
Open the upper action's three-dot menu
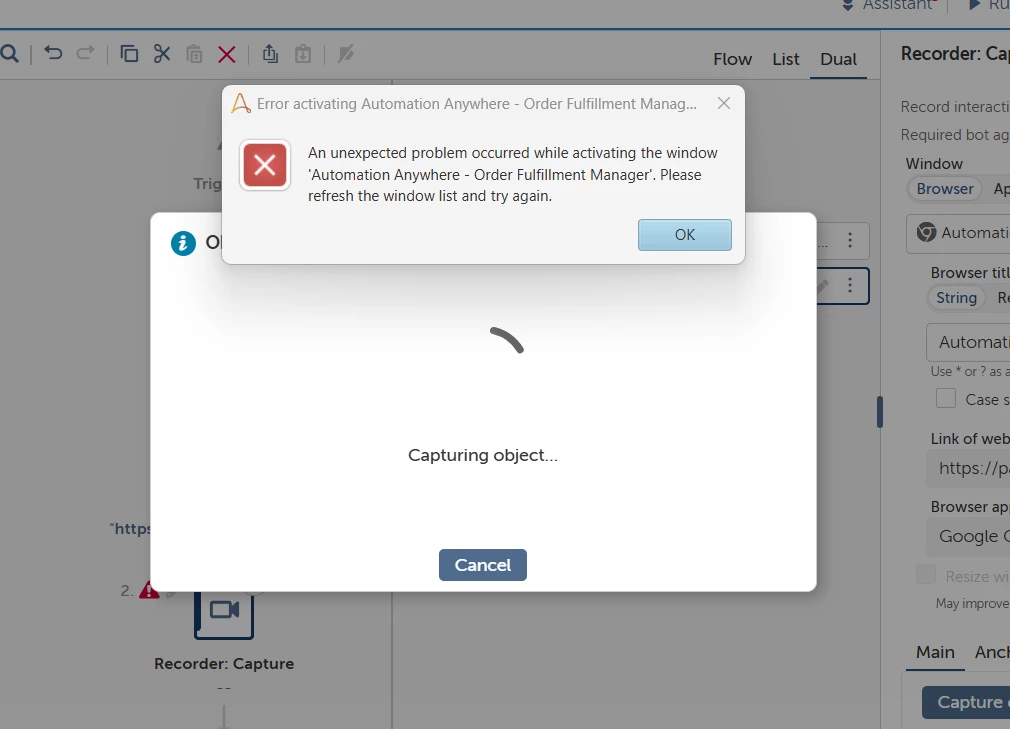pyautogui.click(x=850, y=240)
